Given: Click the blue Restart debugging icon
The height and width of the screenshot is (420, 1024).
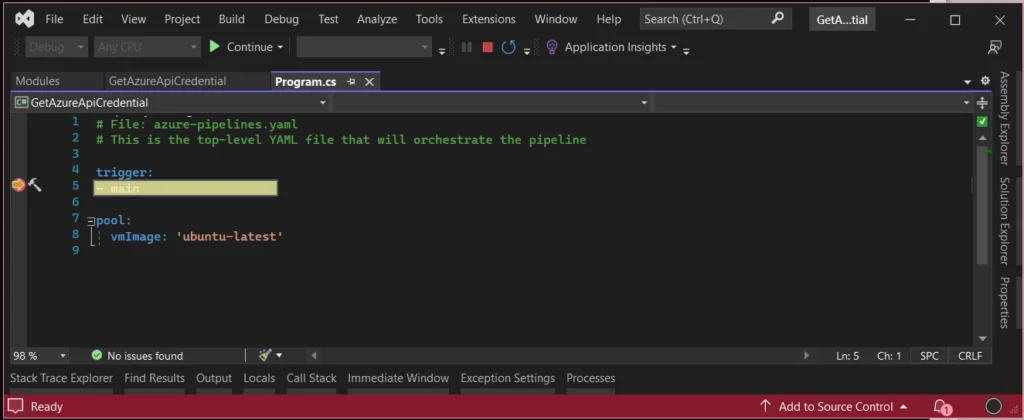Looking at the screenshot, I should 508,47.
